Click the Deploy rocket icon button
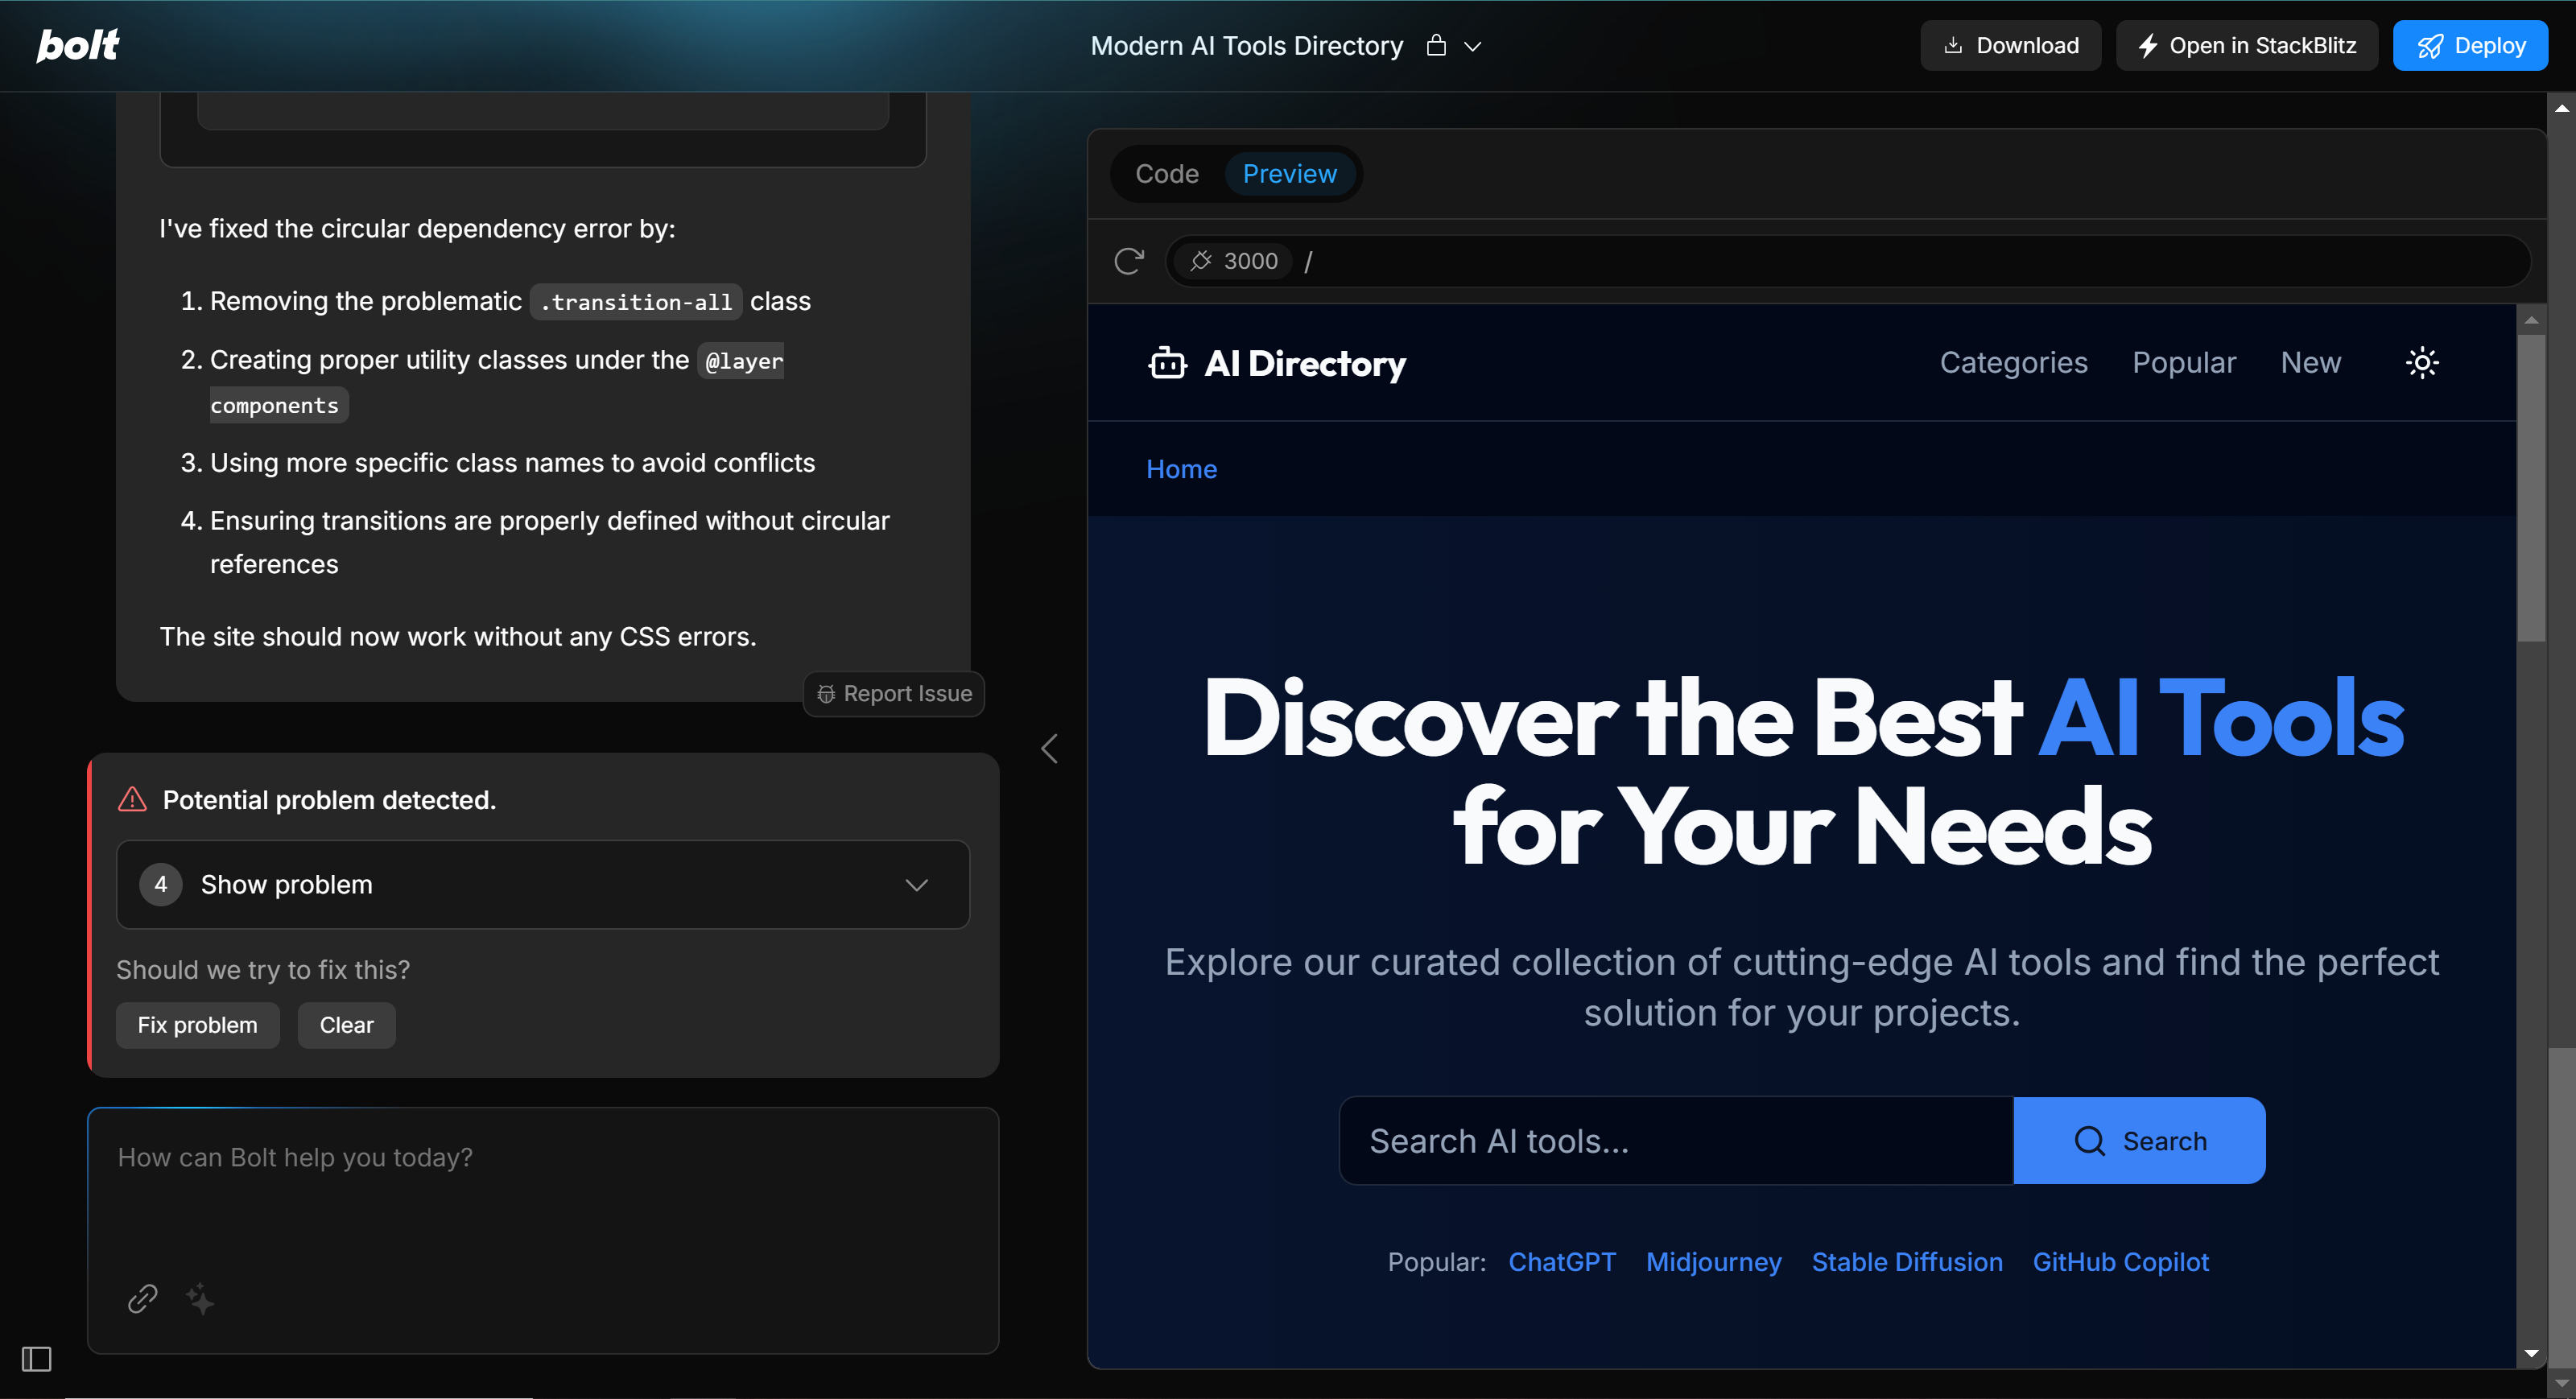Screen dimensions: 2576x1399 pyautogui.click(x=2431, y=45)
